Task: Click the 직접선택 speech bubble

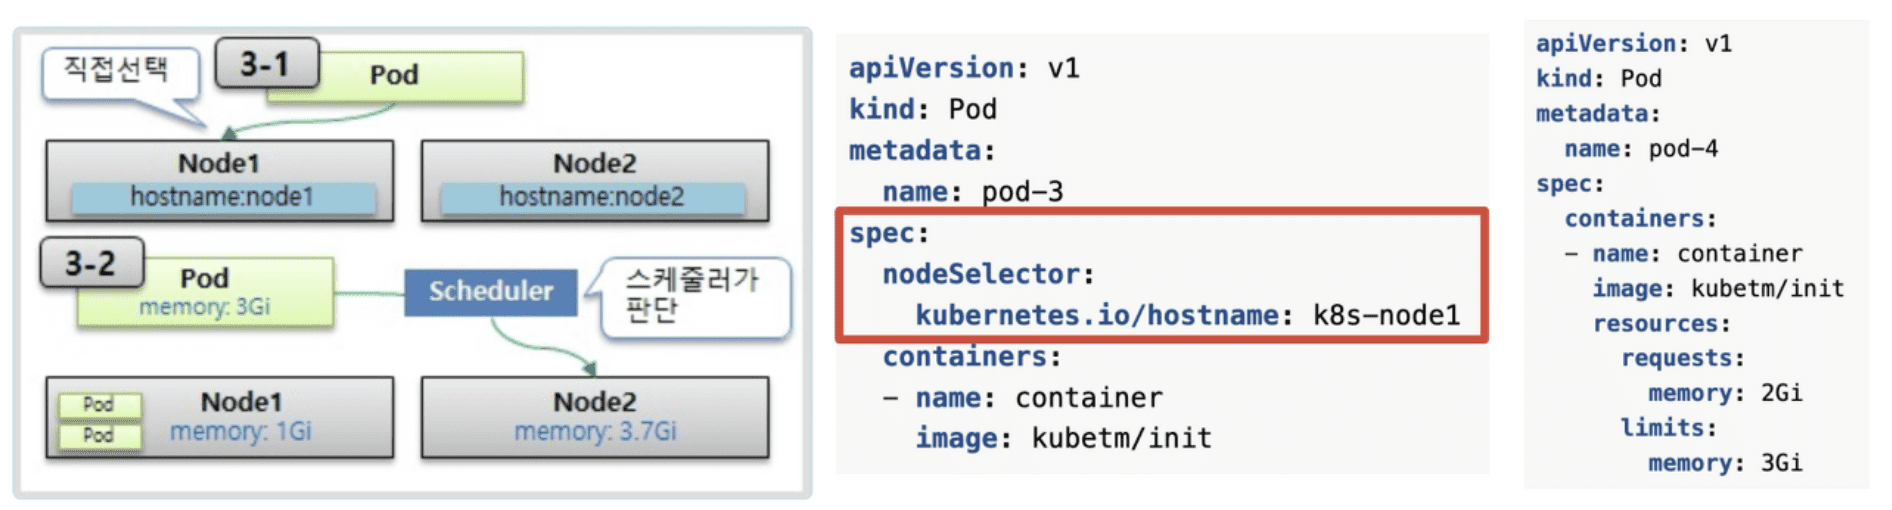Action: click(118, 72)
